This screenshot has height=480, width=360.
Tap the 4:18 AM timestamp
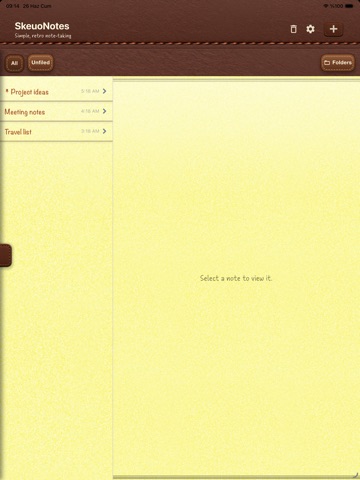click(x=90, y=111)
